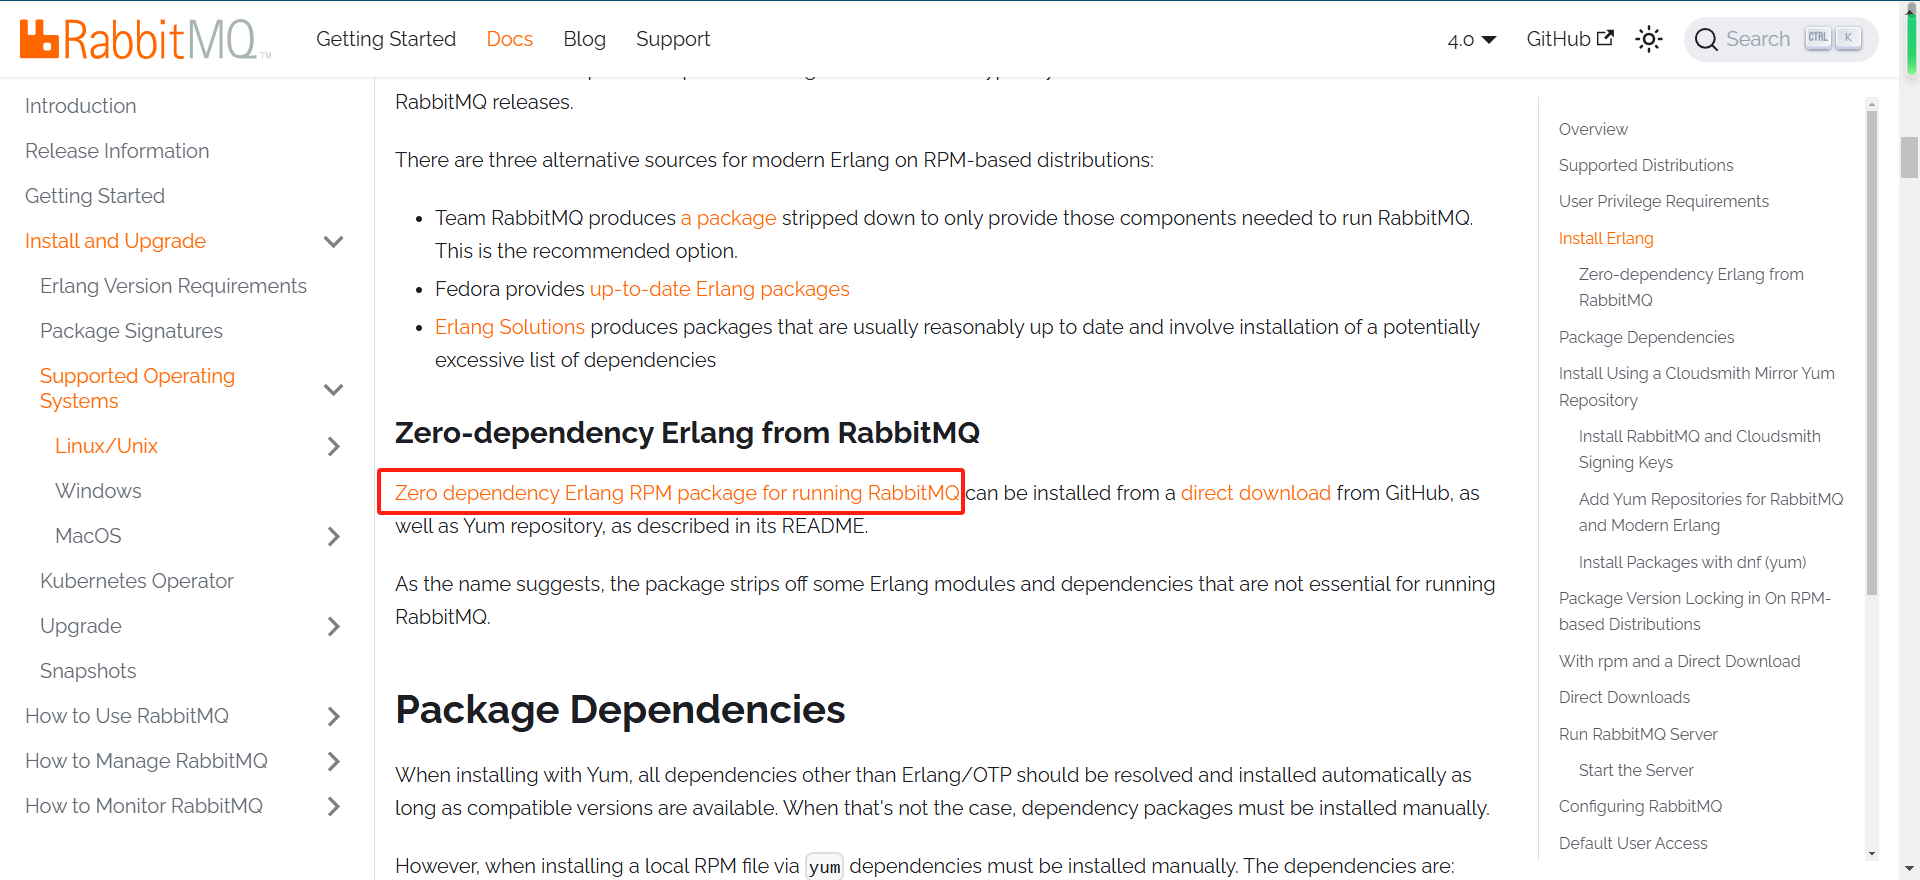Toggle light/dark mode sun icon
This screenshot has width=1920, height=880.
tap(1648, 39)
